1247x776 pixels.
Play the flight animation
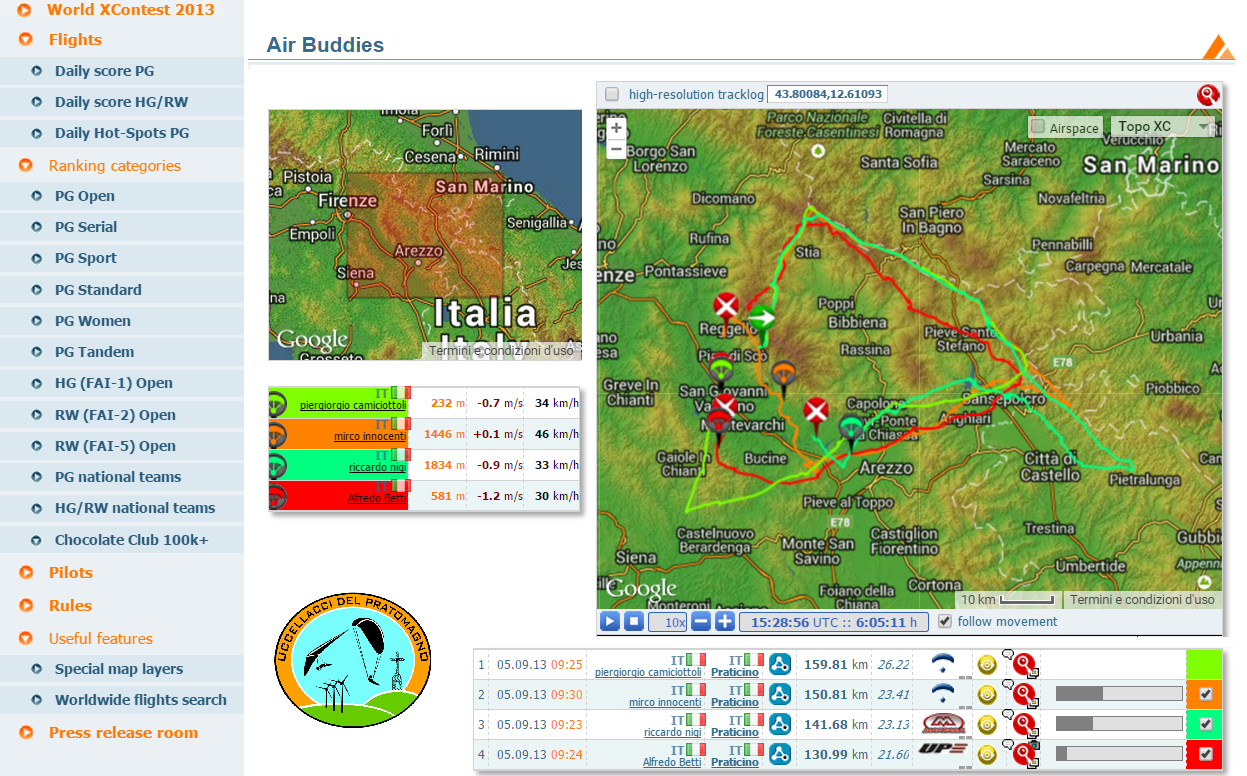click(x=610, y=622)
